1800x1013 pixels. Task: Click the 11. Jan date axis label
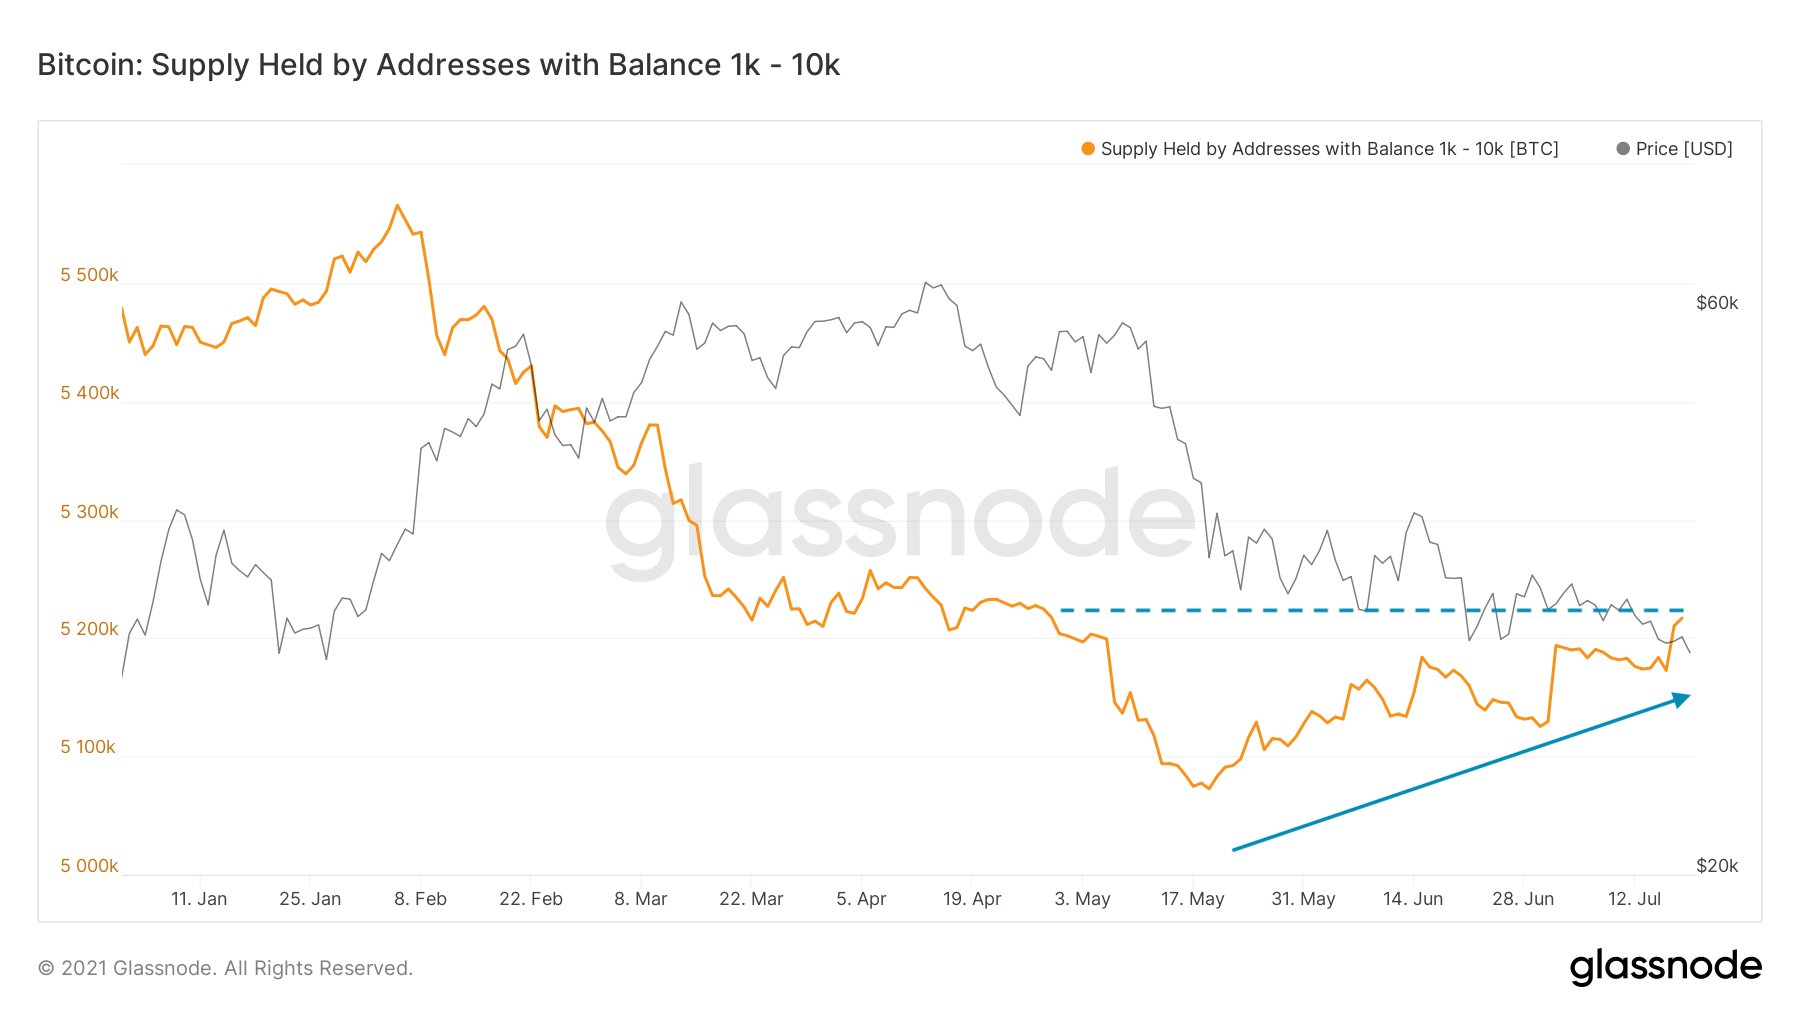point(199,899)
